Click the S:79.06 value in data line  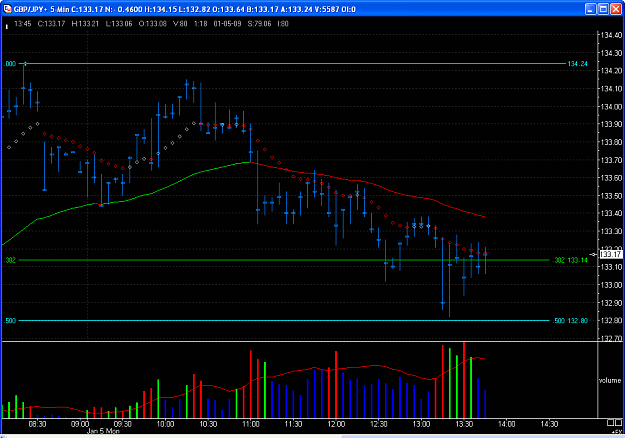(x=259, y=24)
